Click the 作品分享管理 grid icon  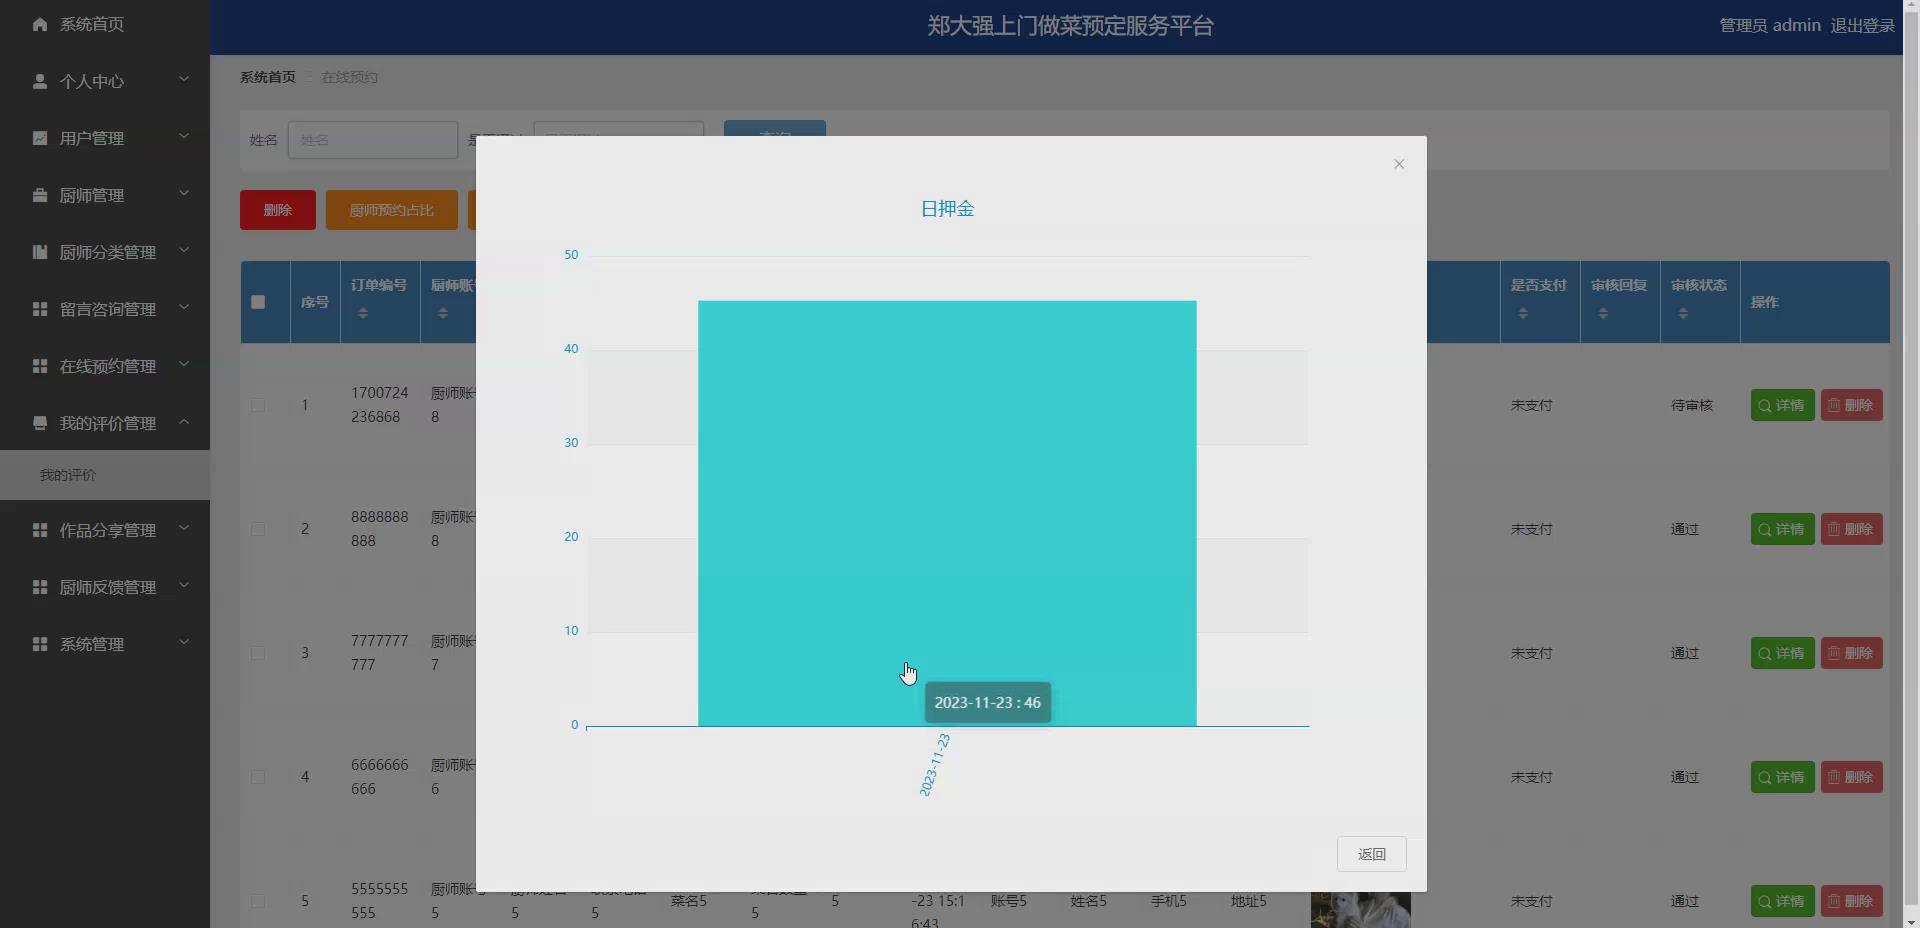40,530
